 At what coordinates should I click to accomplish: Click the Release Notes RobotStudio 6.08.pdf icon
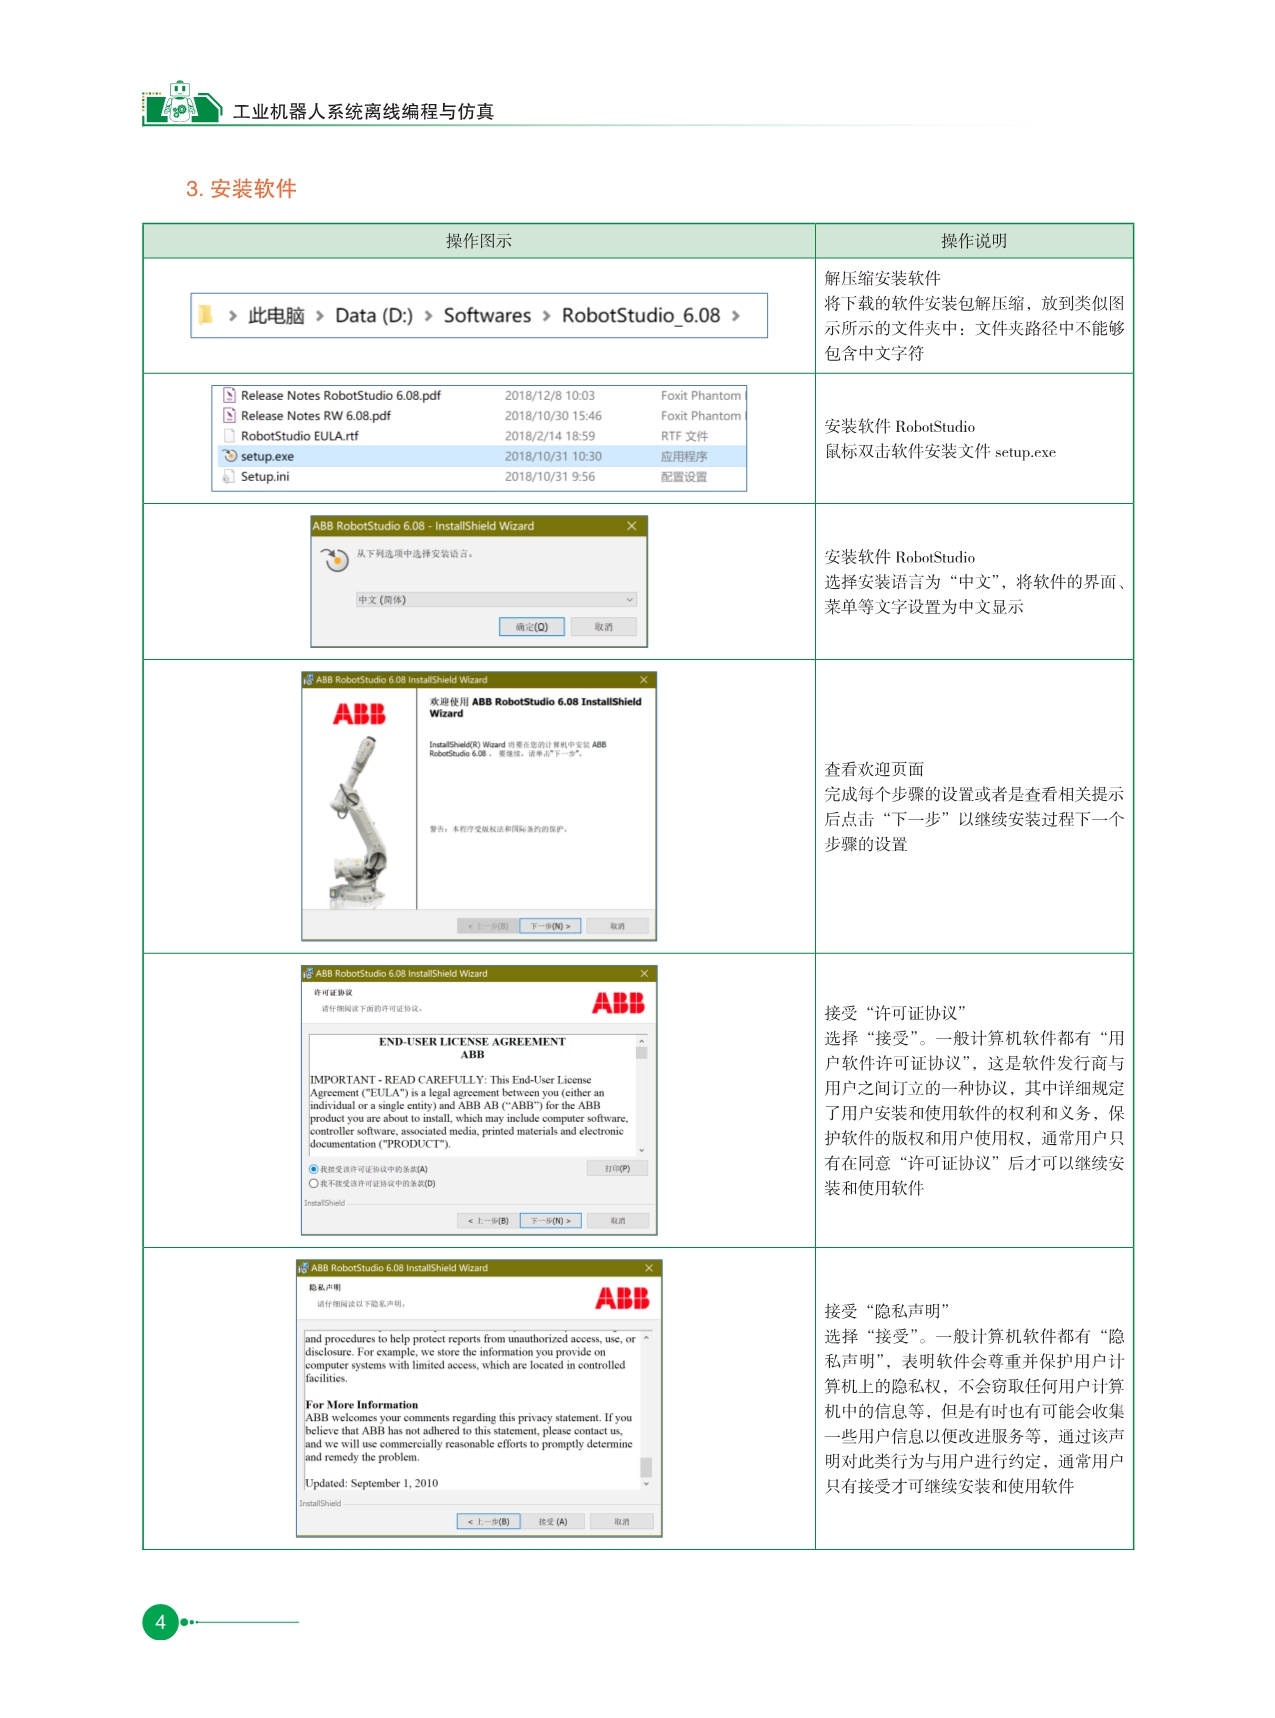pyautogui.click(x=230, y=396)
